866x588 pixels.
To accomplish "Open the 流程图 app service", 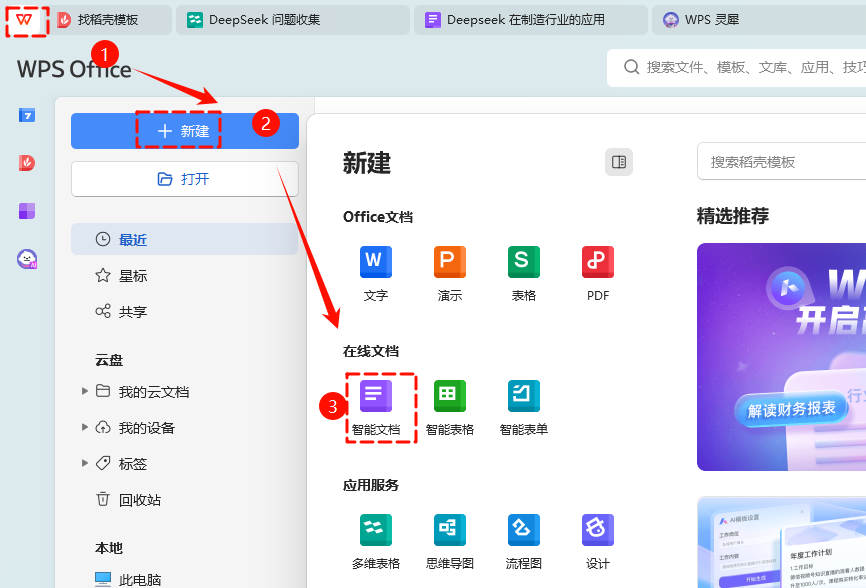I will point(524,542).
